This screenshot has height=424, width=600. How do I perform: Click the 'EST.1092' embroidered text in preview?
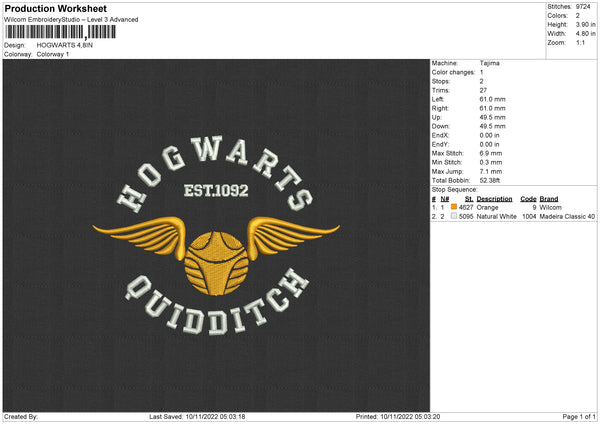[216, 191]
